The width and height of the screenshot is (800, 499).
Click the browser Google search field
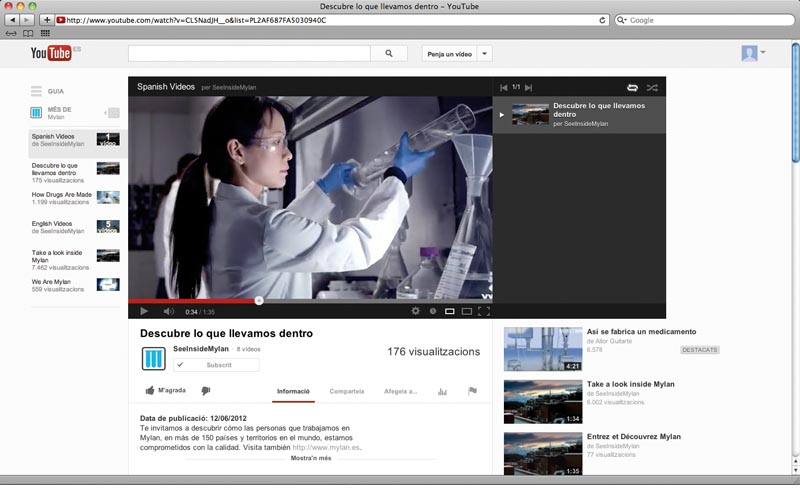pyautogui.click(x=705, y=20)
